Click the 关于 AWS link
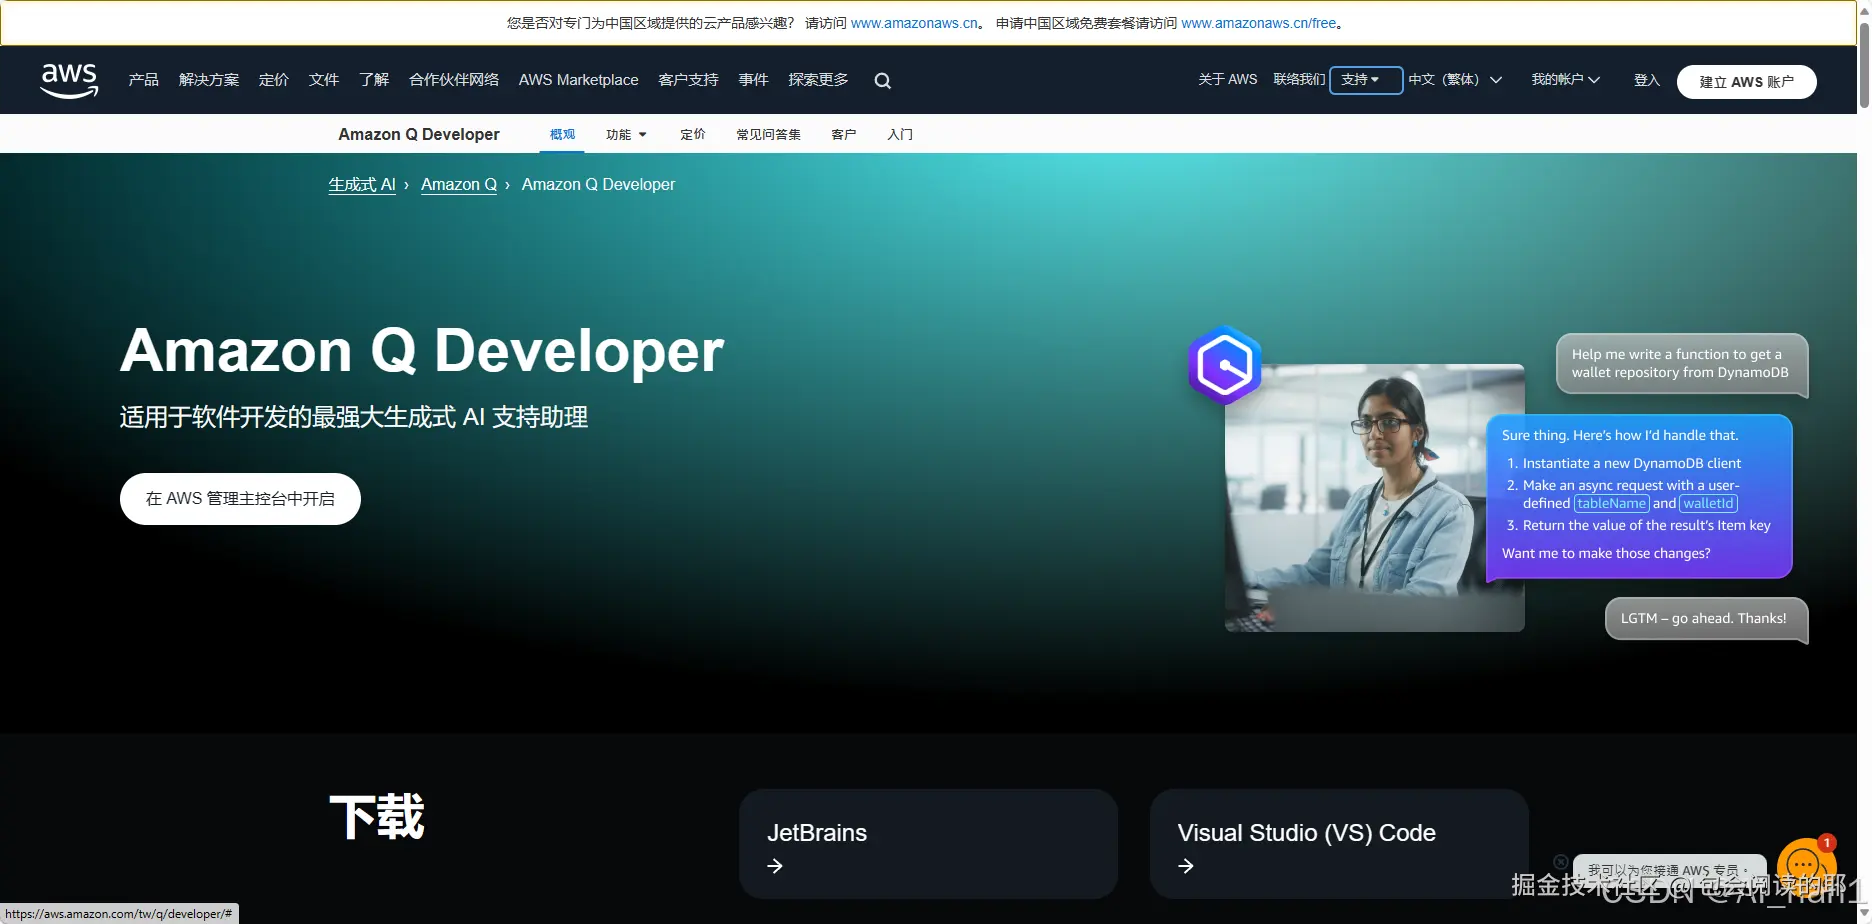 1228,80
